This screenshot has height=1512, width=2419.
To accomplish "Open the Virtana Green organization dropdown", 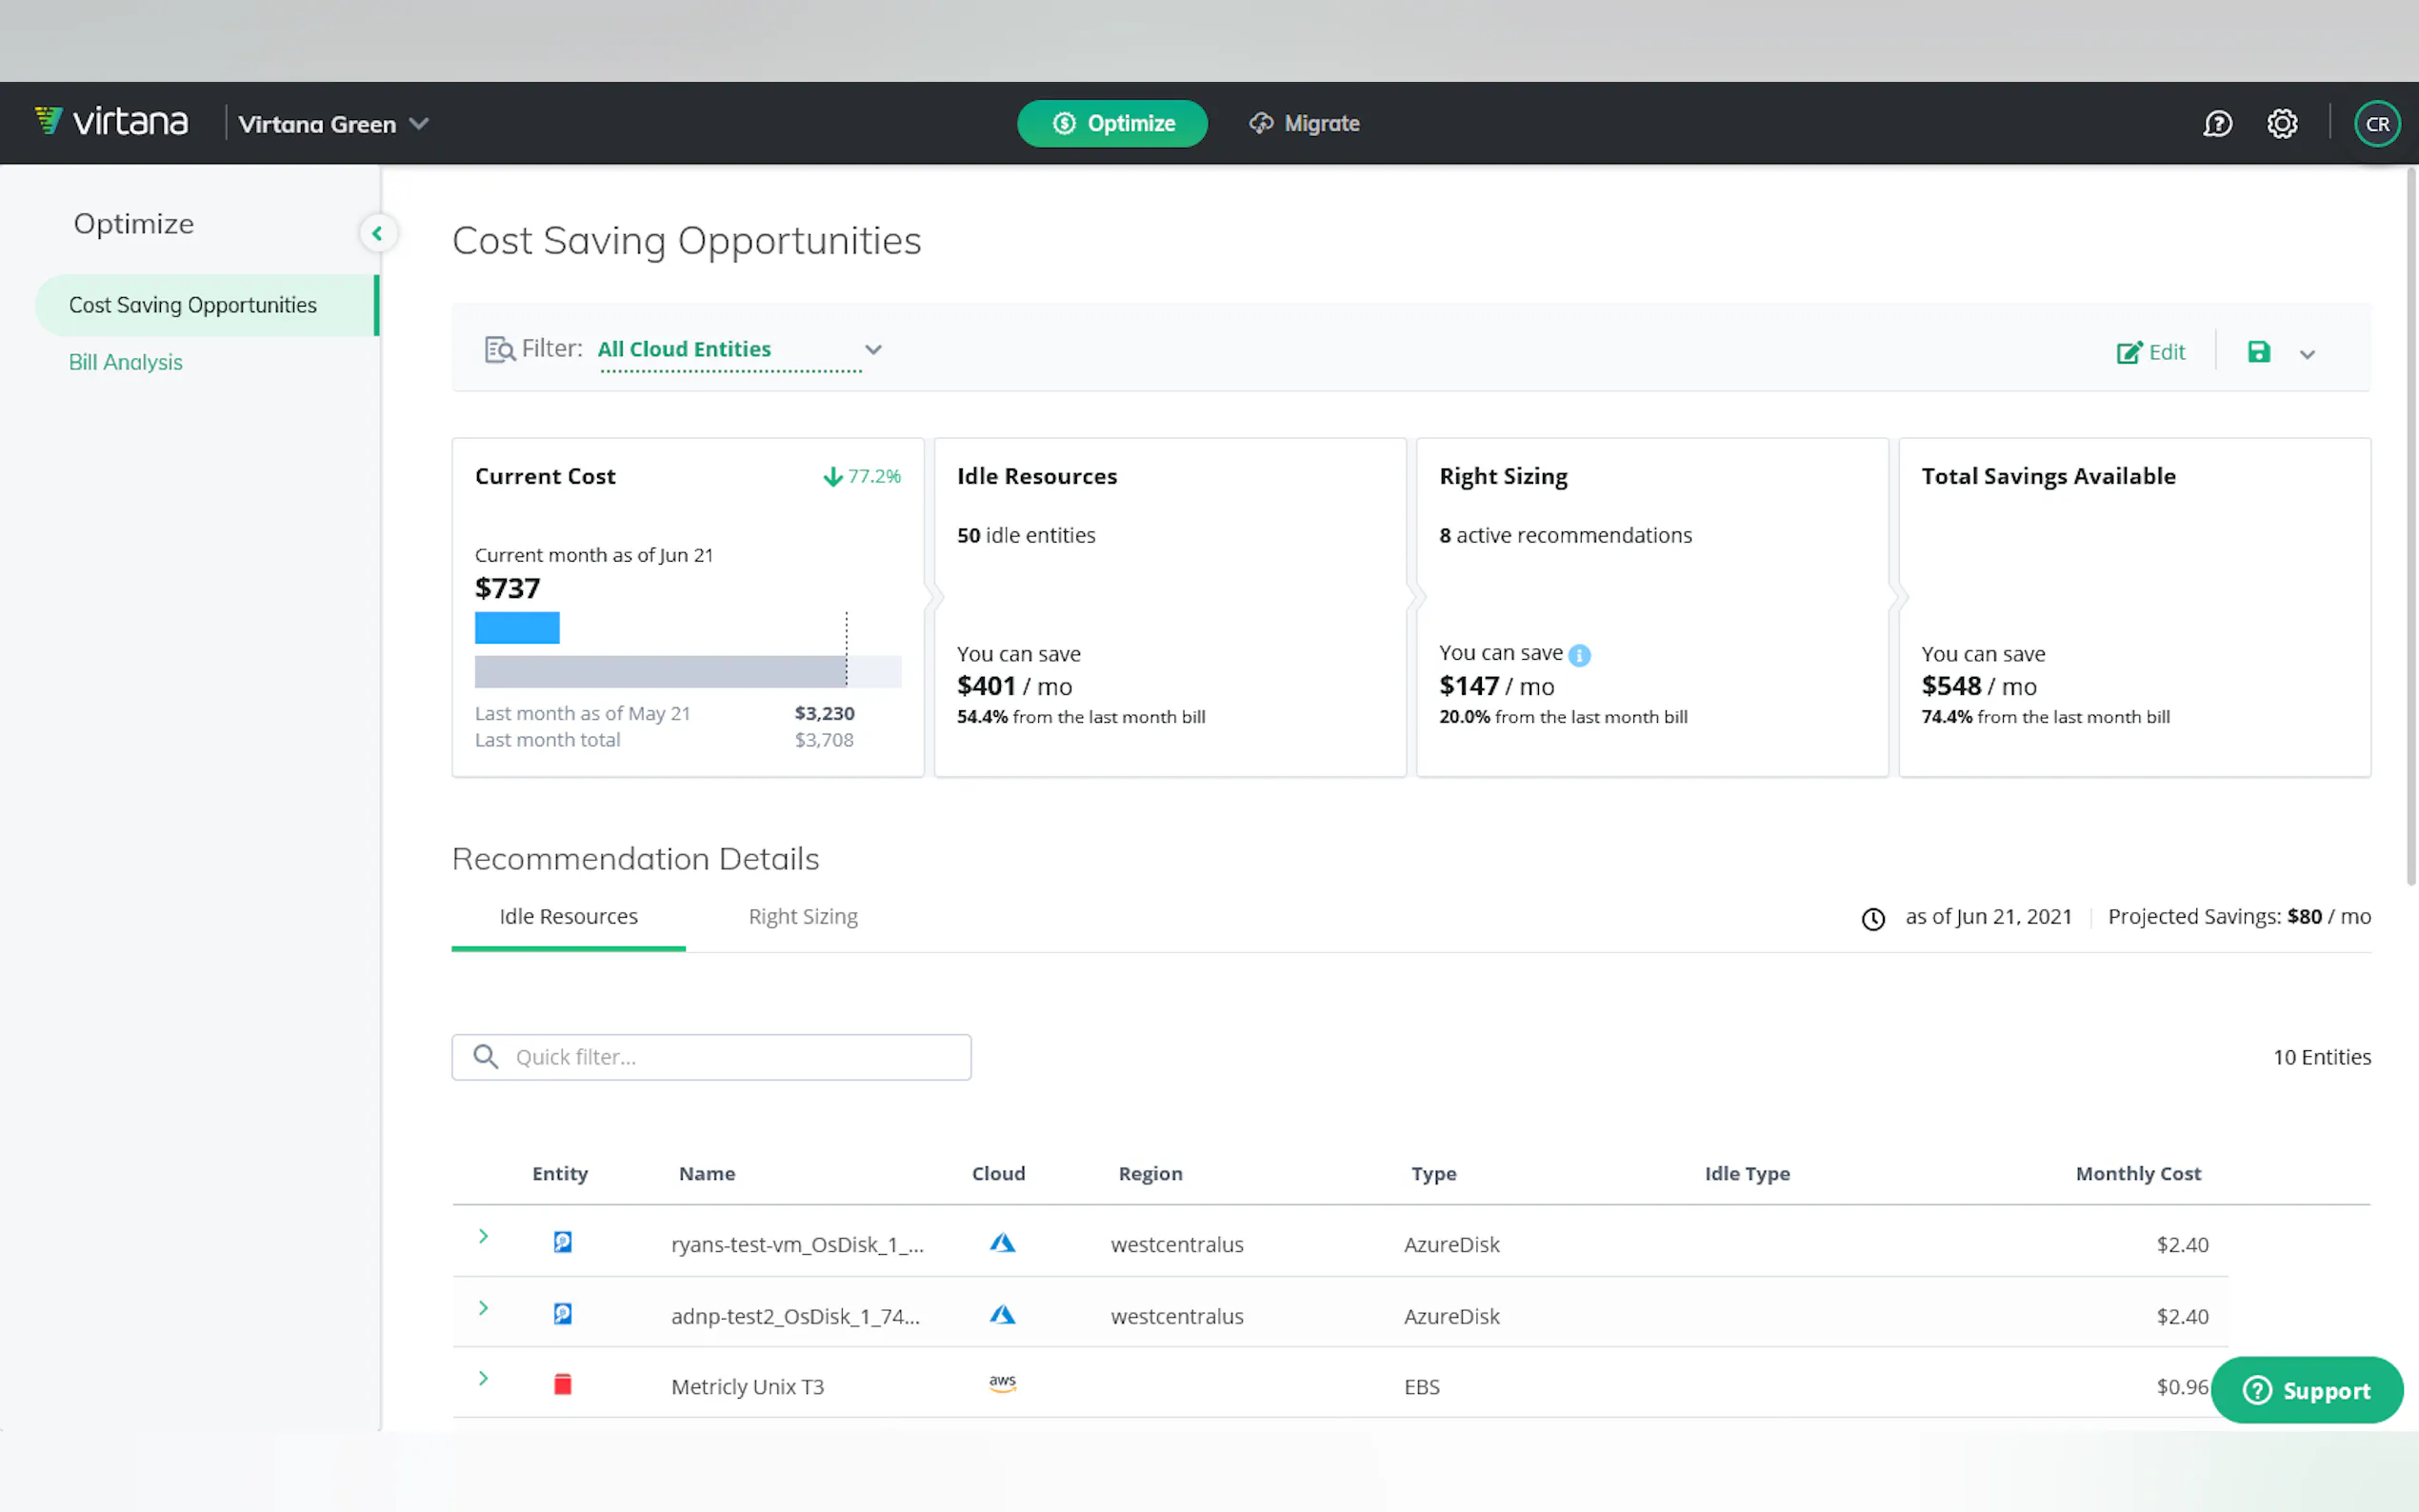I will [x=333, y=124].
